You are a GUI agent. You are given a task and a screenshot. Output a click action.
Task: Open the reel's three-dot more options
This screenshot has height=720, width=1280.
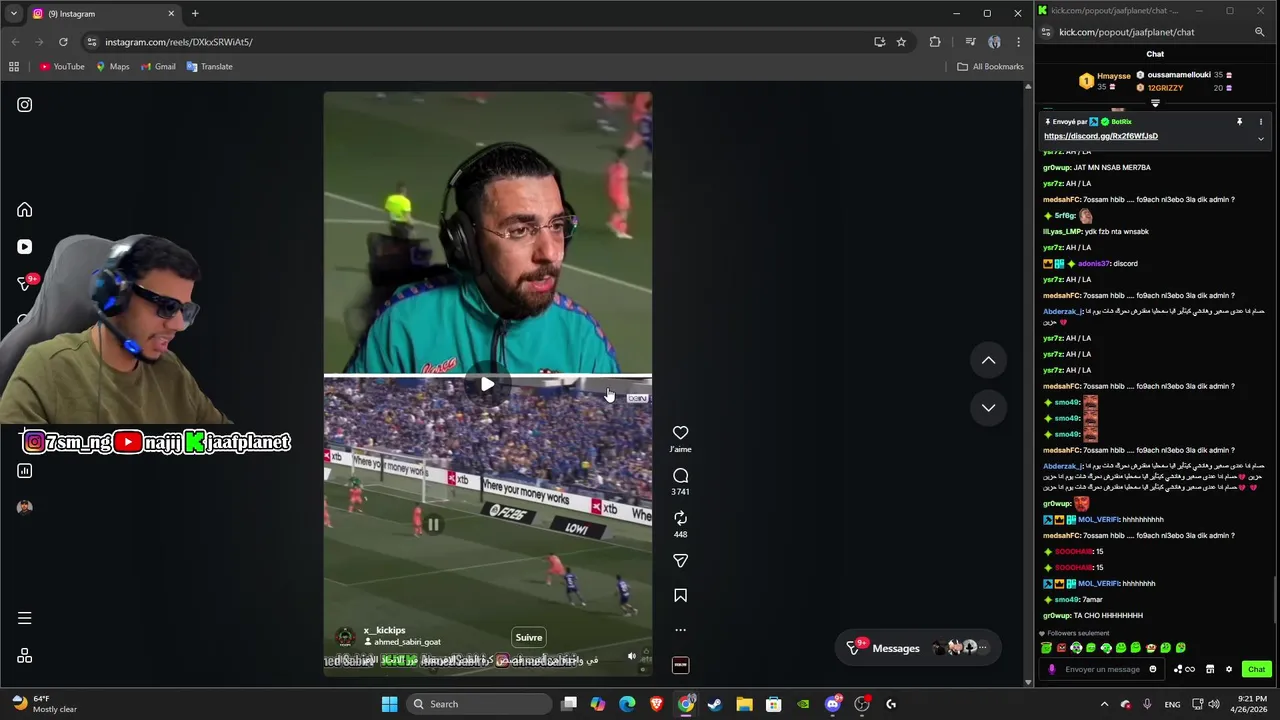680,630
